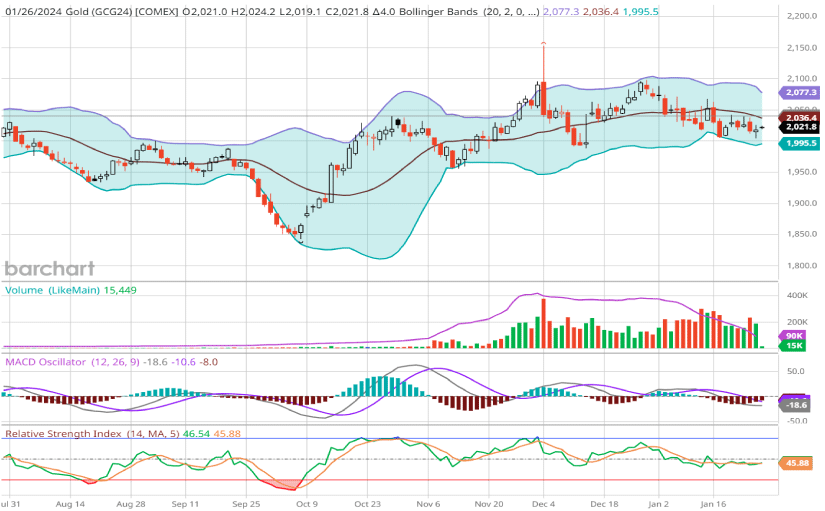Click the magenta 90K volume average tag
This screenshot has width=825, height=511.
[x=796, y=335]
